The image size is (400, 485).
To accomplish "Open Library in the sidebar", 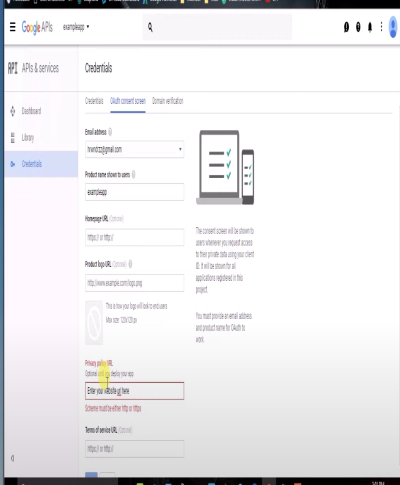I will click(28, 137).
